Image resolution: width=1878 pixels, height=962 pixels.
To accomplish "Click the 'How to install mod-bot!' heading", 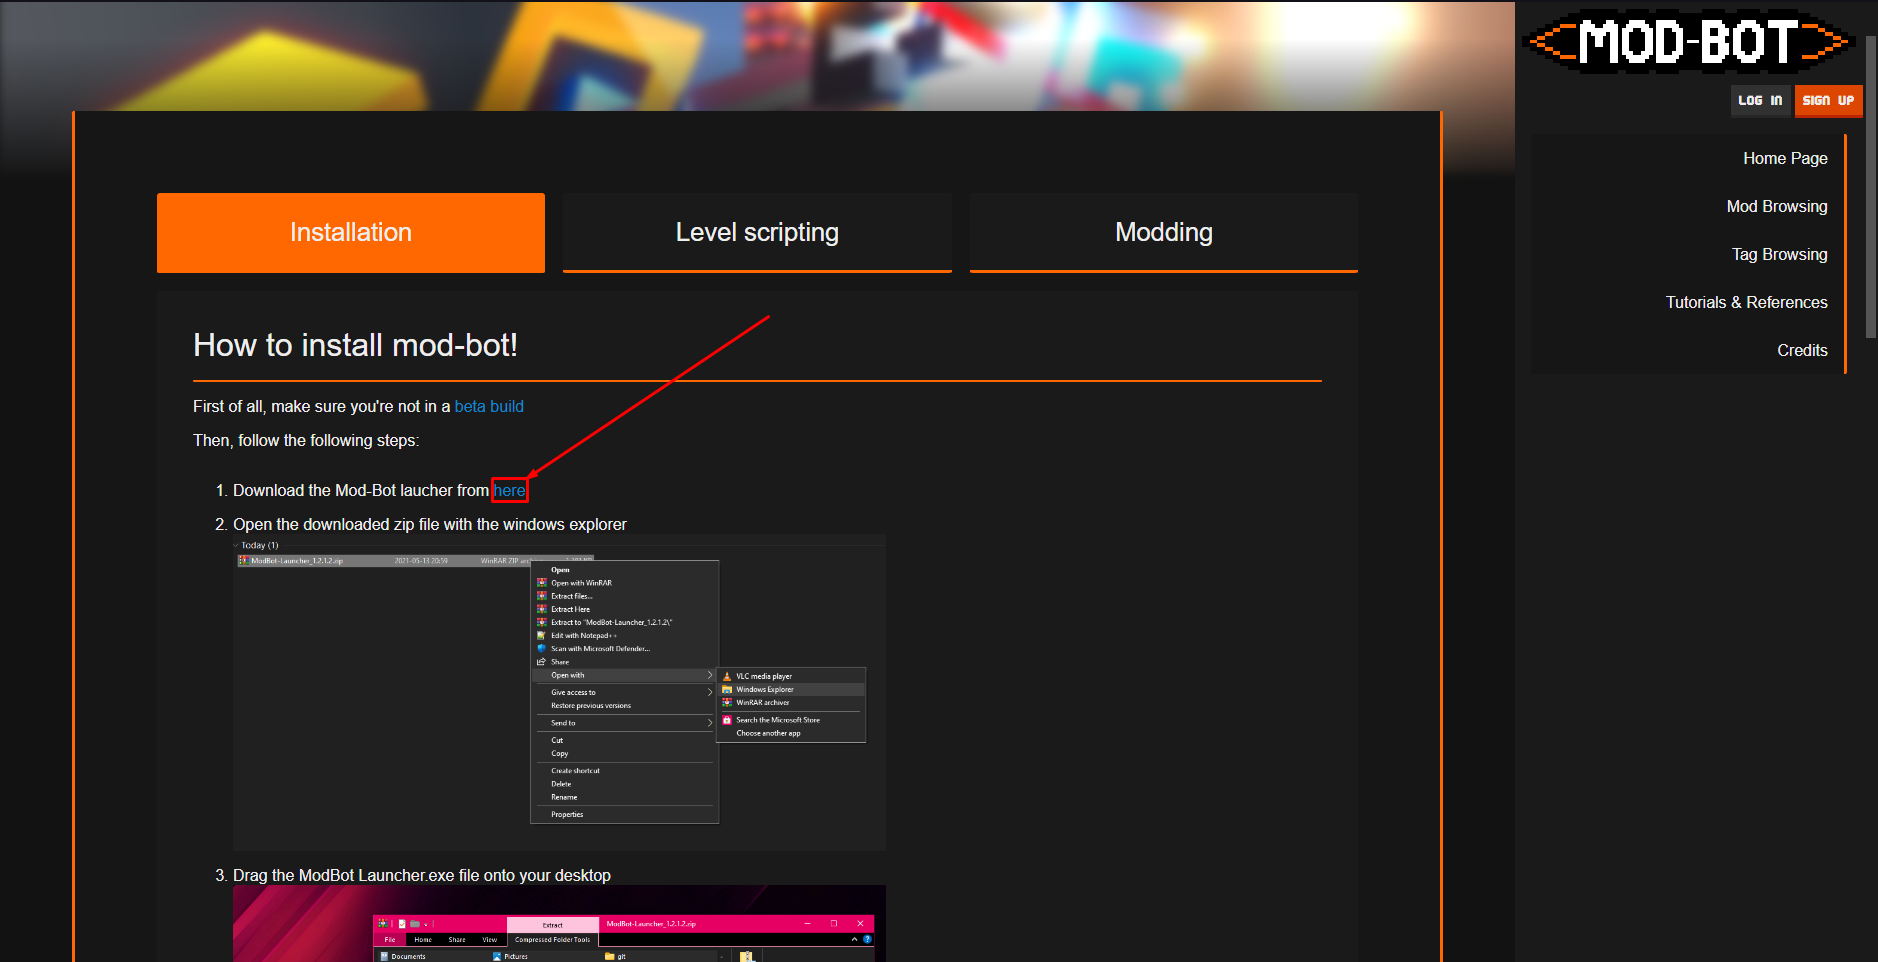I will click(x=355, y=345).
